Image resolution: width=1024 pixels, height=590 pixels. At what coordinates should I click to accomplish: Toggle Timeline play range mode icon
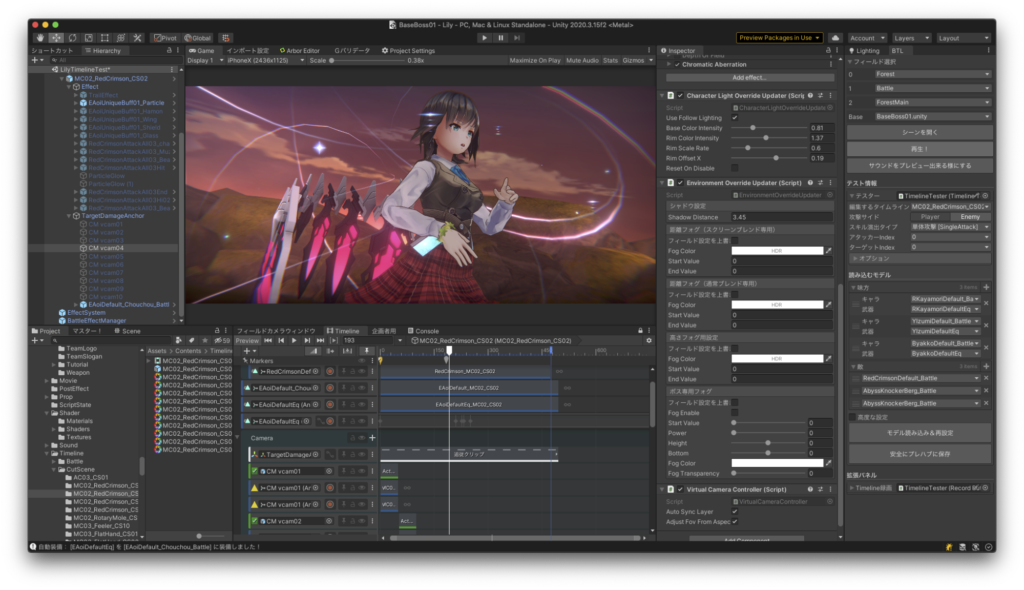click(x=334, y=340)
